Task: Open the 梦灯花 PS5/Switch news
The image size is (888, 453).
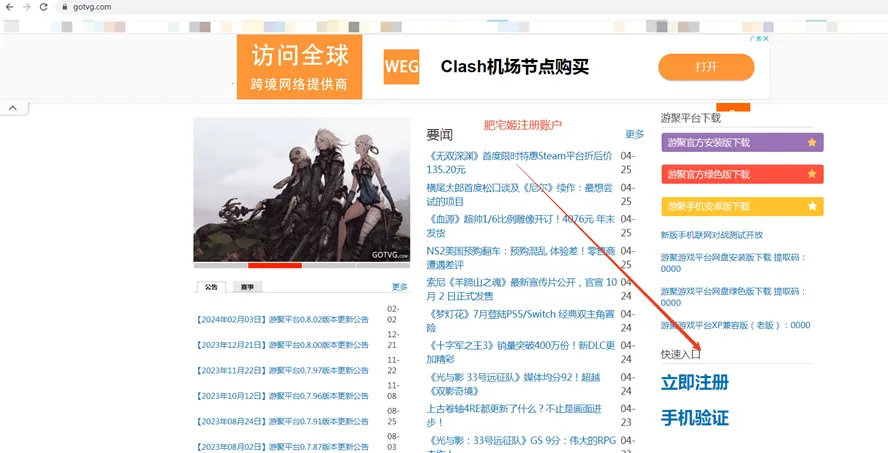Action: click(x=520, y=320)
